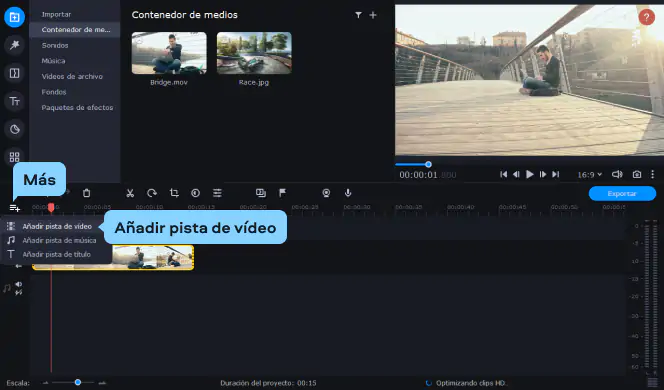Image resolution: width=664 pixels, height=390 pixels.
Task: Open the Filters magic wand tab
Action: [14, 45]
